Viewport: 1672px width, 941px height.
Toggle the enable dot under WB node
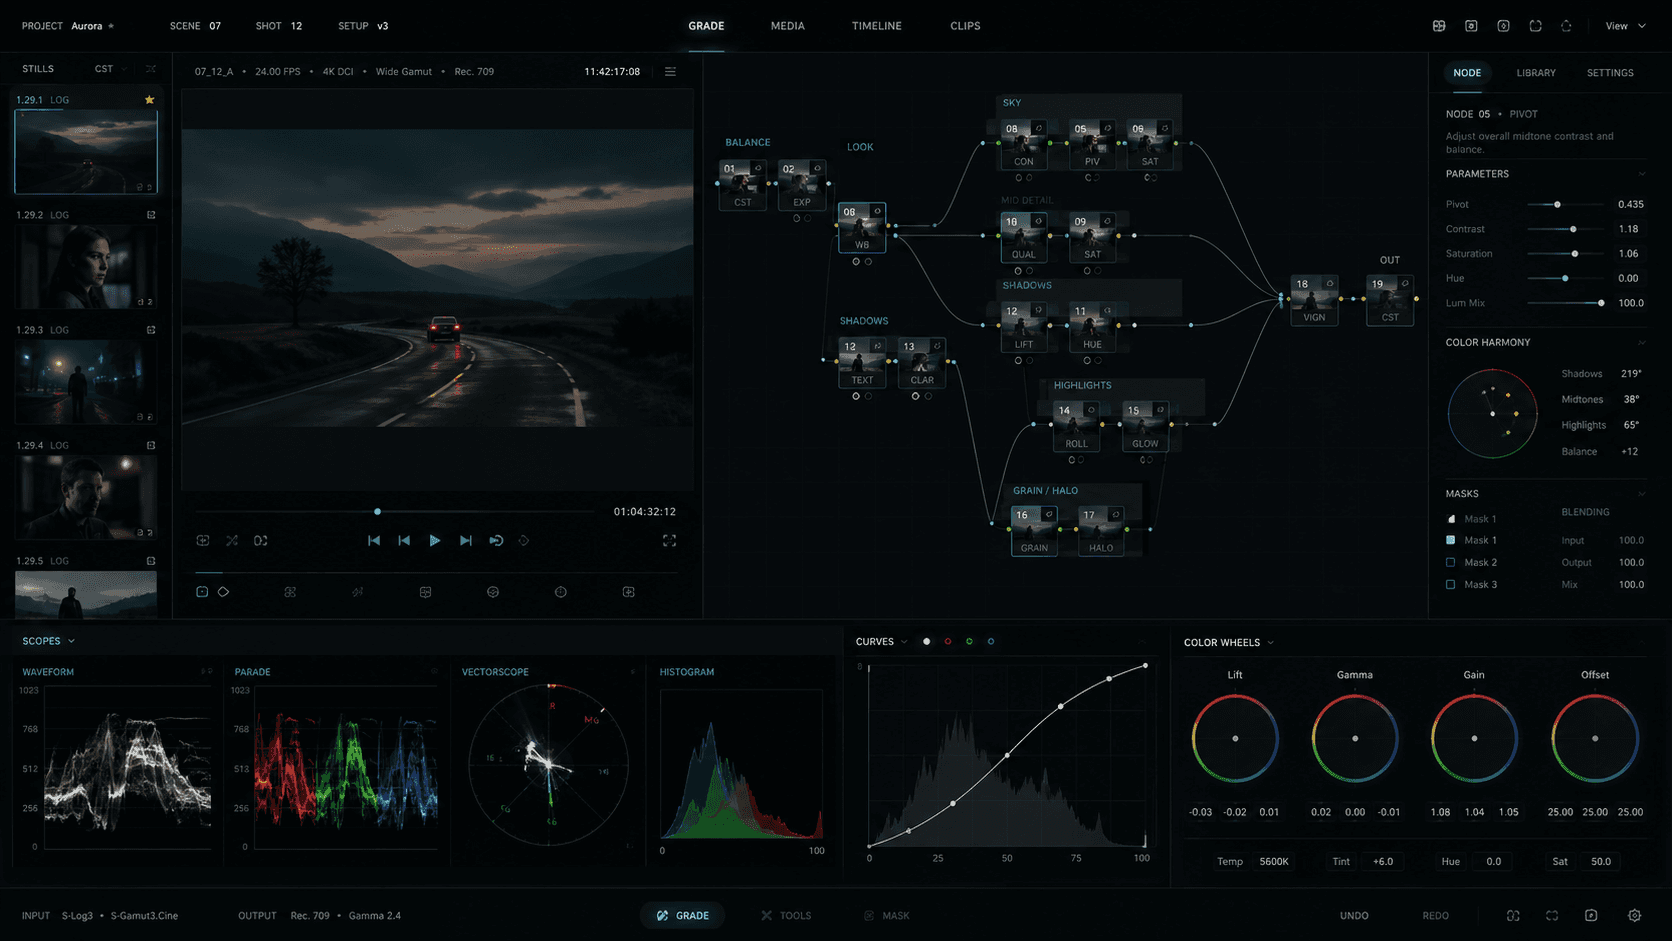click(856, 262)
